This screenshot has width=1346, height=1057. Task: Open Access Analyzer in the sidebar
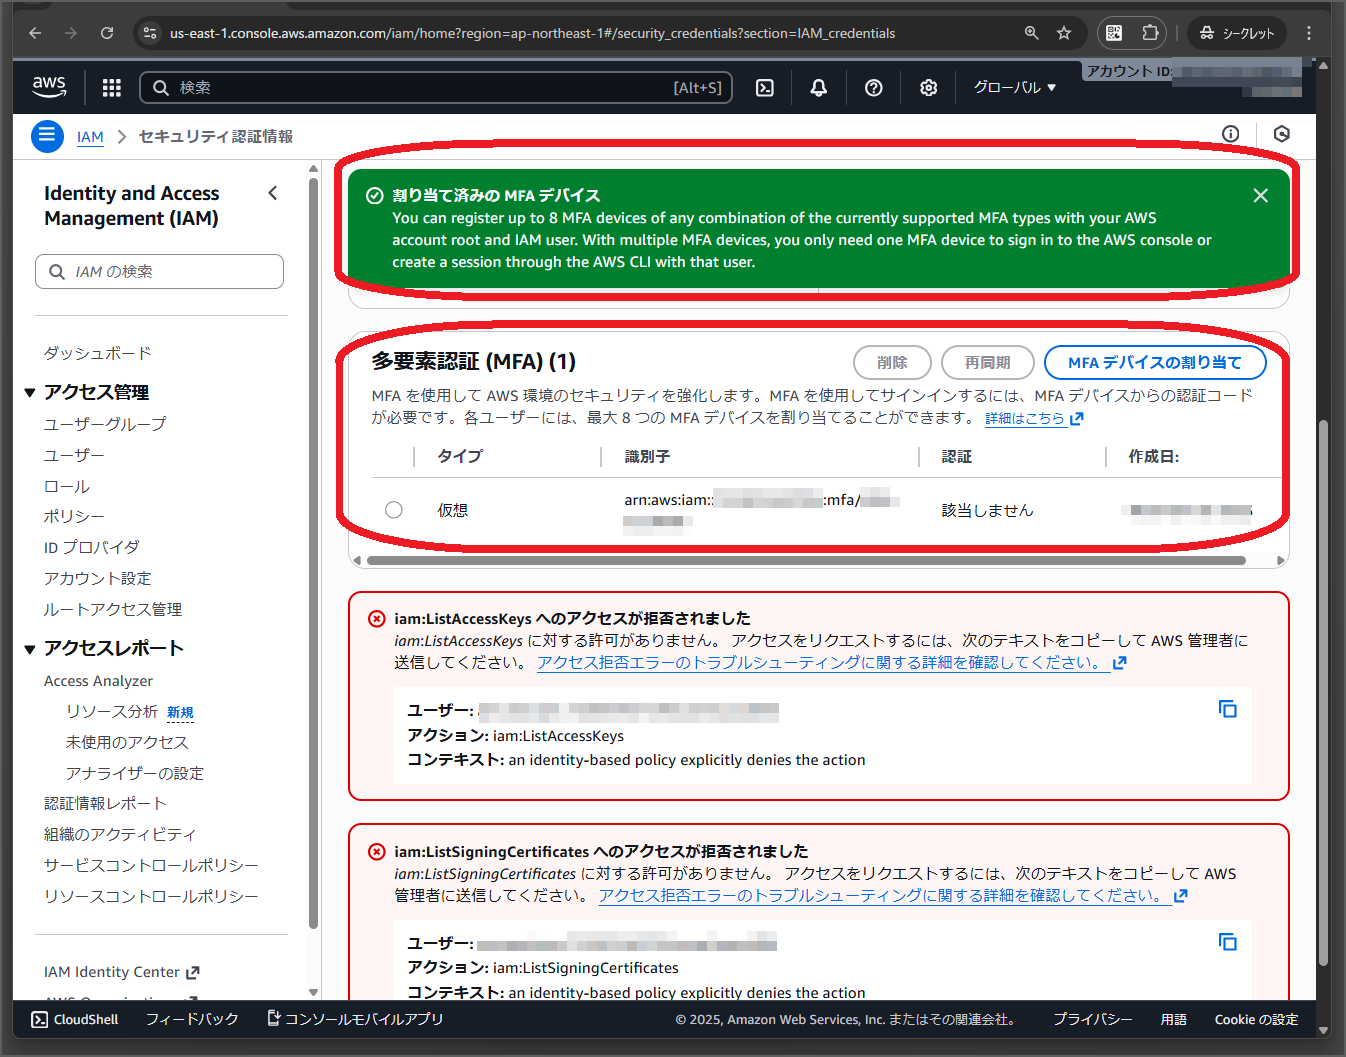point(99,681)
